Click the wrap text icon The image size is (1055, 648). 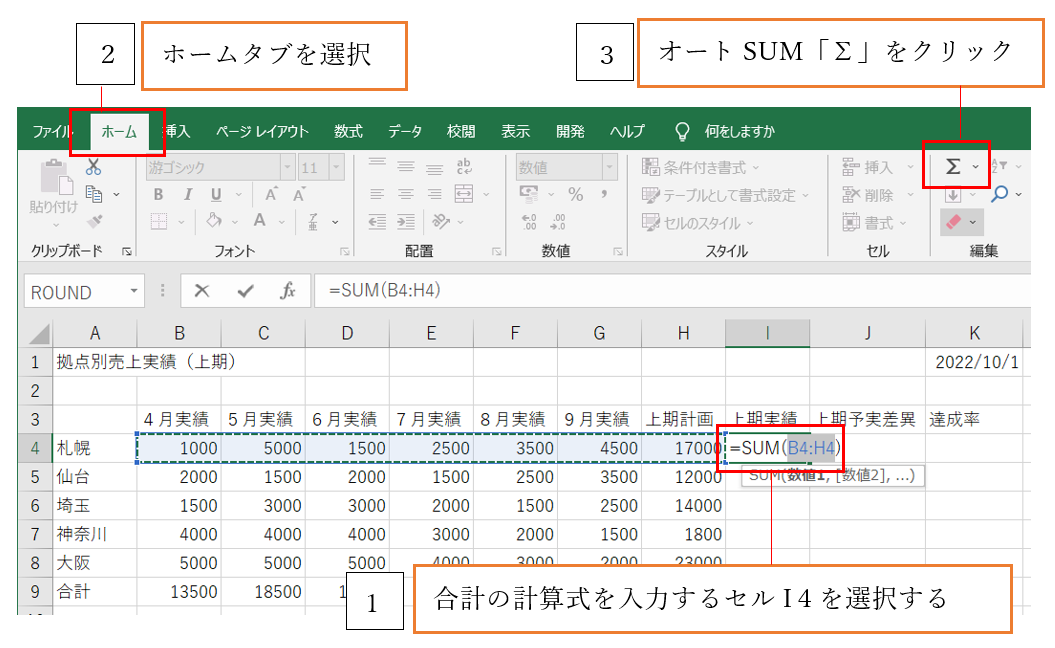[x=463, y=165]
